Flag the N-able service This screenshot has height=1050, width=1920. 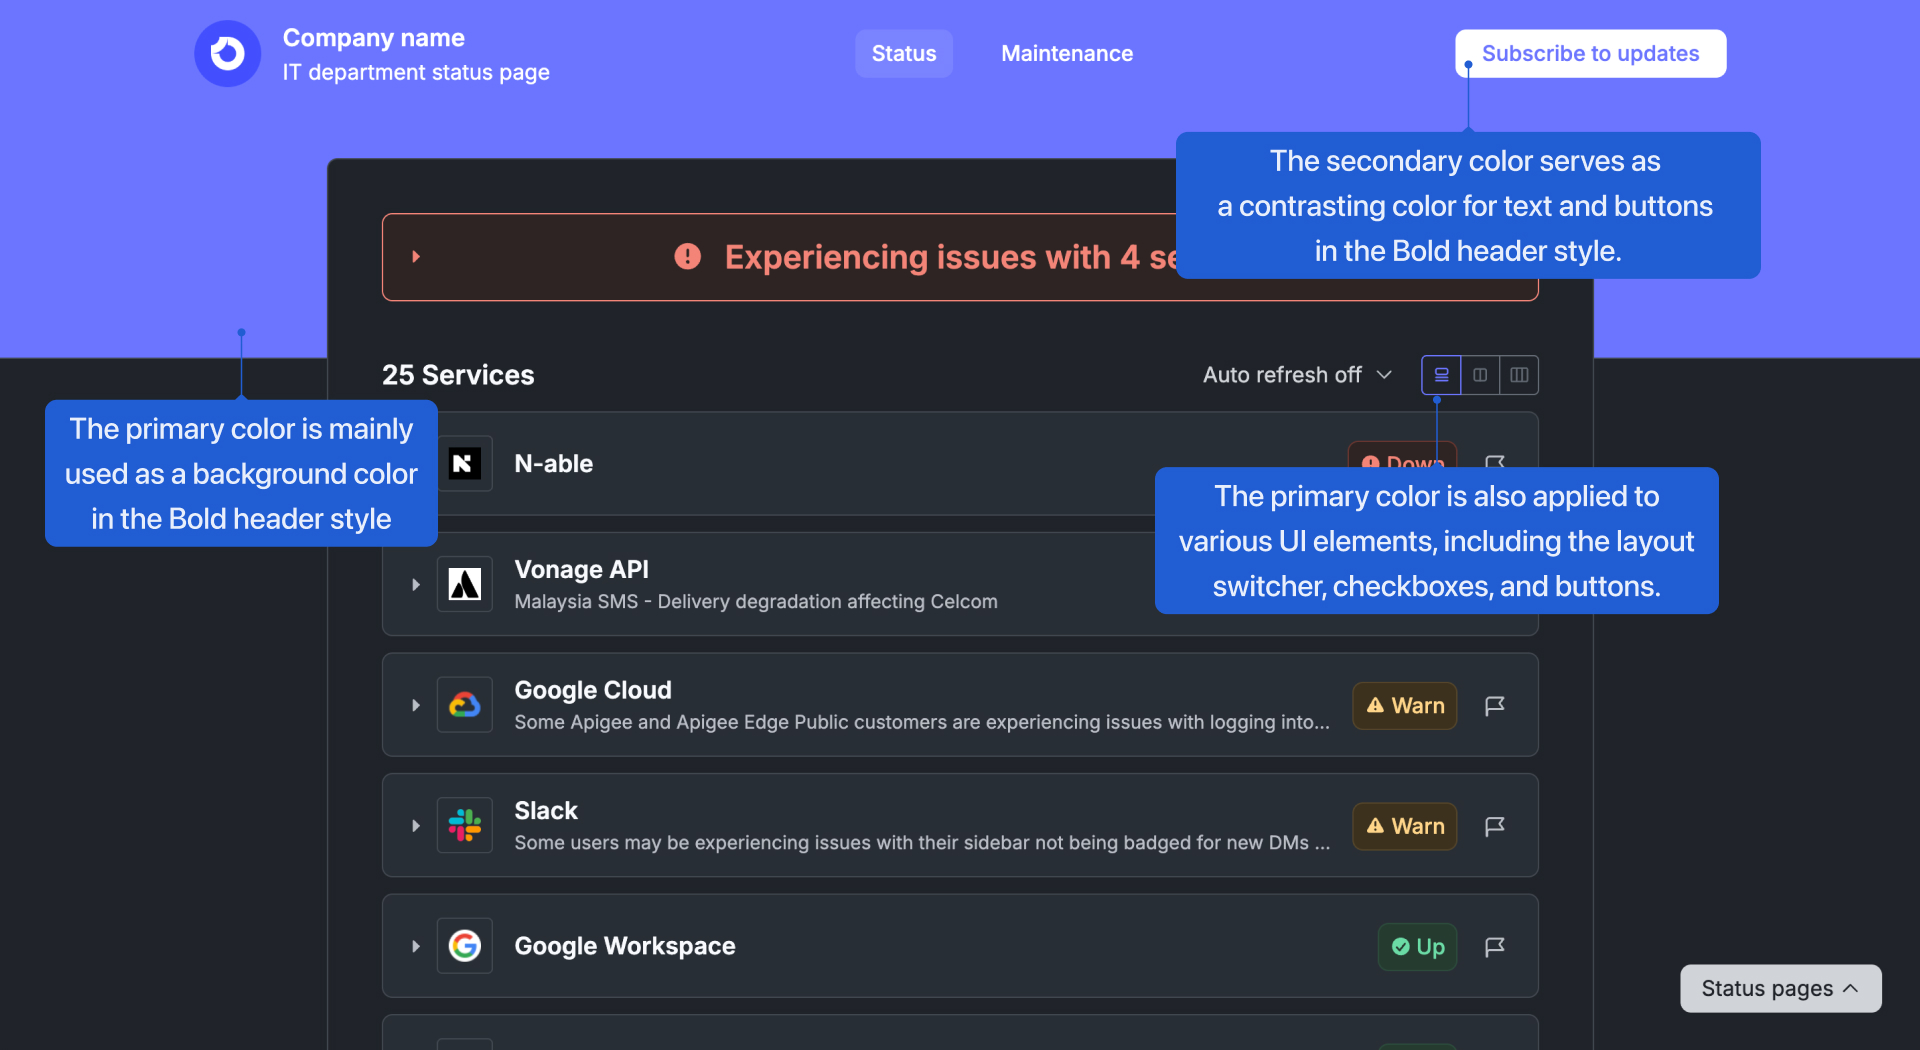pos(1495,461)
